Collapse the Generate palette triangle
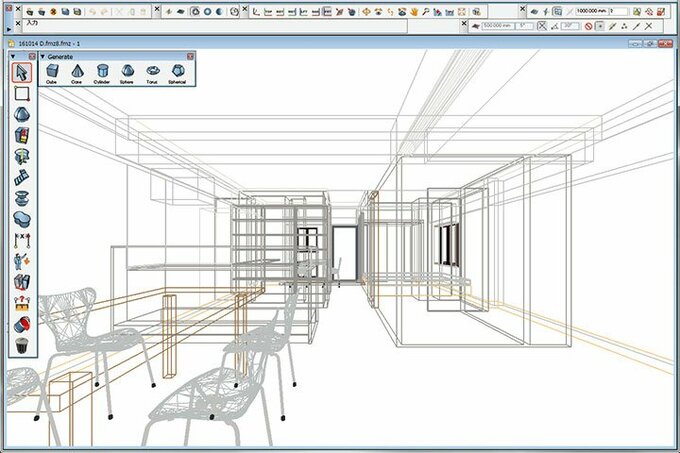 pos(42,57)
